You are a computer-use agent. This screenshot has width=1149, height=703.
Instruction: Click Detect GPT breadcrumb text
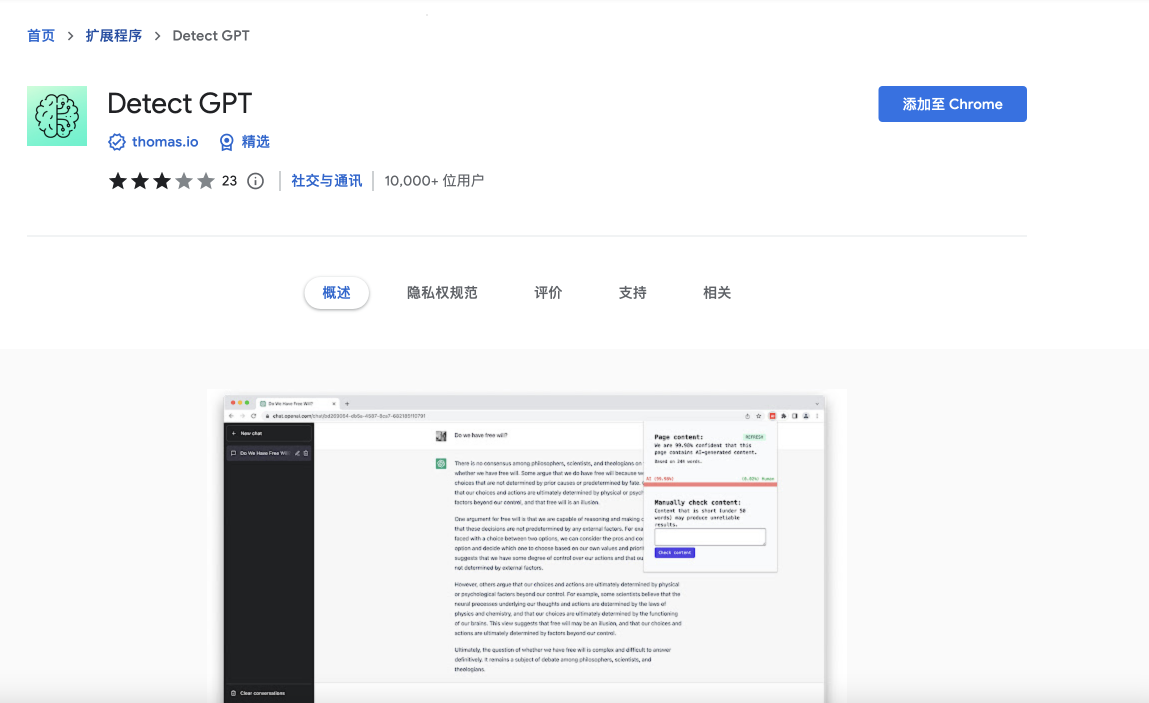[211, 36]
